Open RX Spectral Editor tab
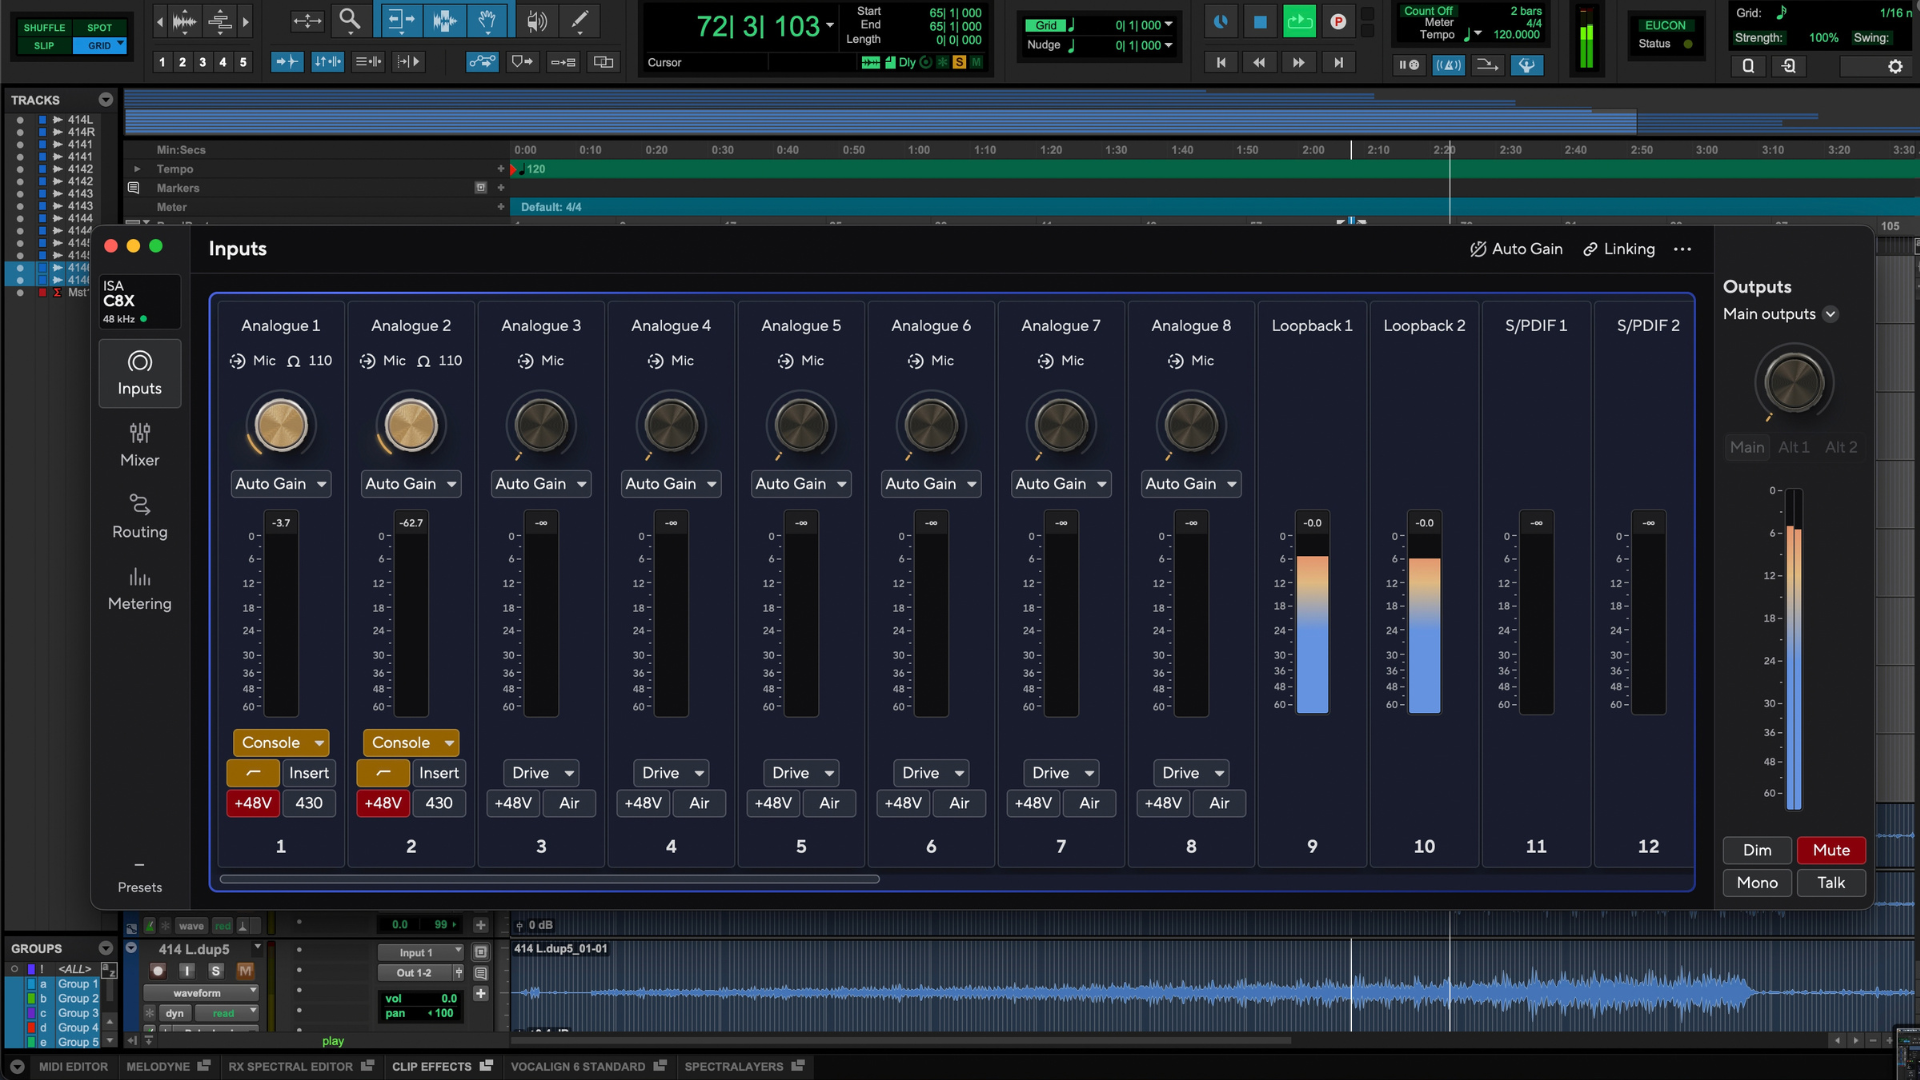1920x1080 pixels. (300, 1067)
